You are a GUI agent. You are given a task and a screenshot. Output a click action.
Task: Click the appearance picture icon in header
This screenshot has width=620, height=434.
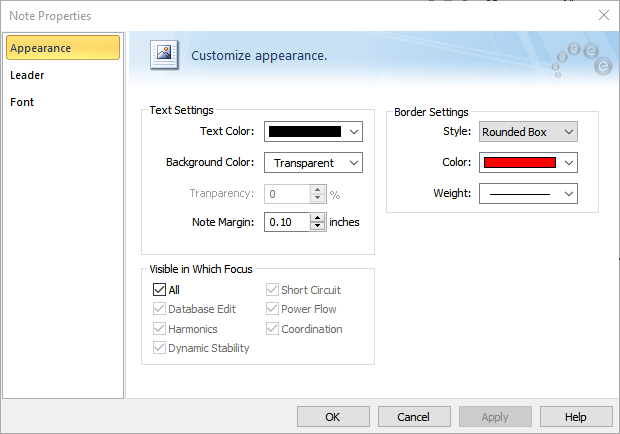click(x=164, y=55)
